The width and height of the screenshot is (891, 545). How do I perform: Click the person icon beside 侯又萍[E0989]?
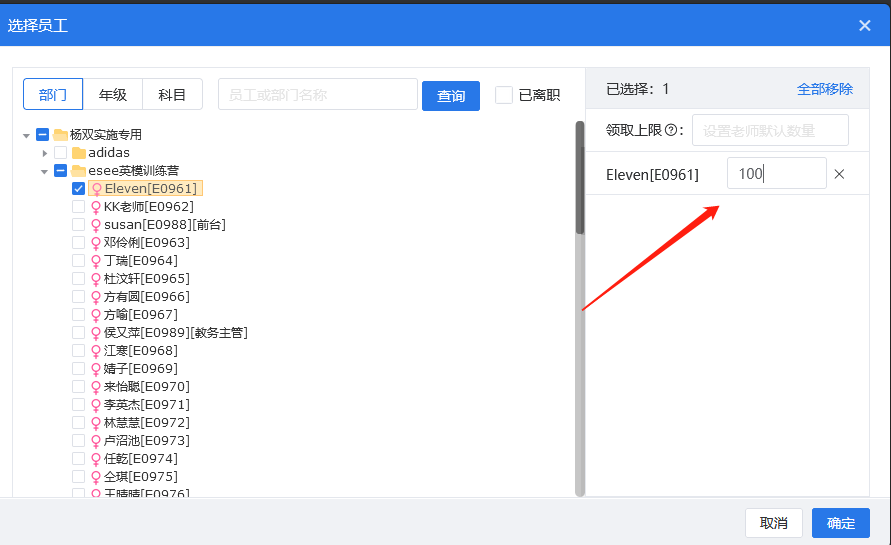click(x=95, y=334)
